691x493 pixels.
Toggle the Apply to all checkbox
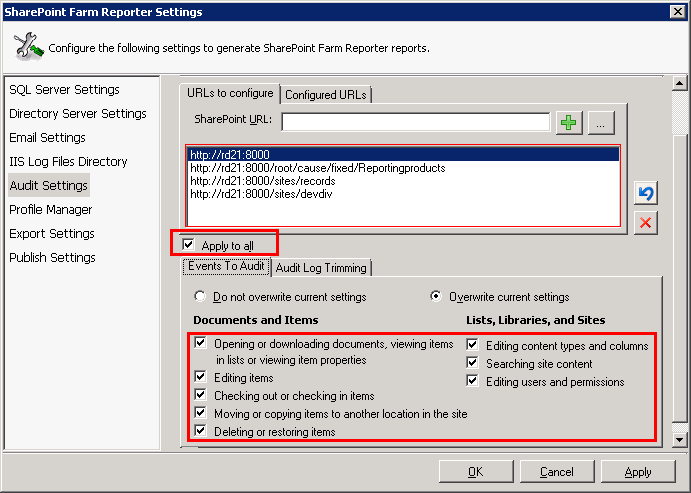[188, 244]
